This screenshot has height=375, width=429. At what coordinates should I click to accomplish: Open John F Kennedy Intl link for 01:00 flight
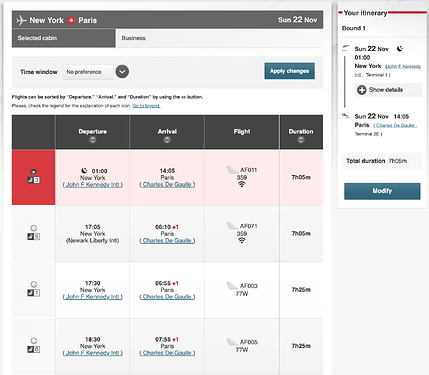coord(93,185)
